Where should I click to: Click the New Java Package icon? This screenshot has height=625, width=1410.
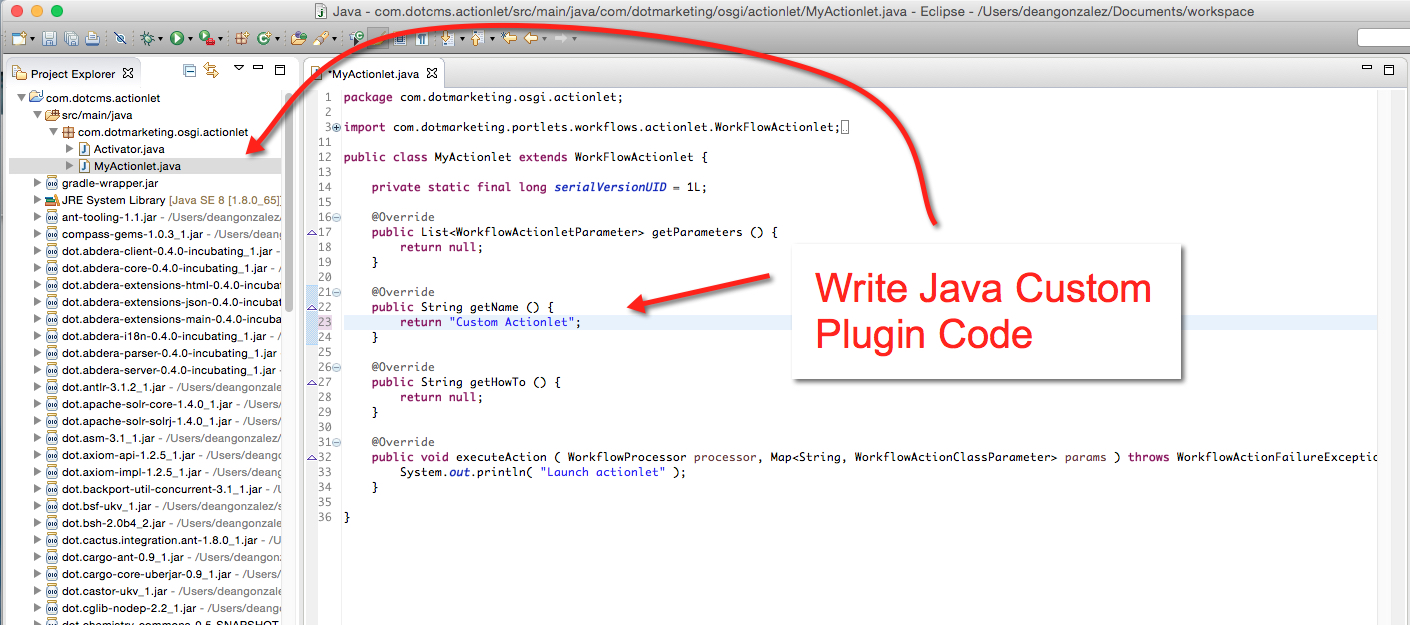point(241,39)
